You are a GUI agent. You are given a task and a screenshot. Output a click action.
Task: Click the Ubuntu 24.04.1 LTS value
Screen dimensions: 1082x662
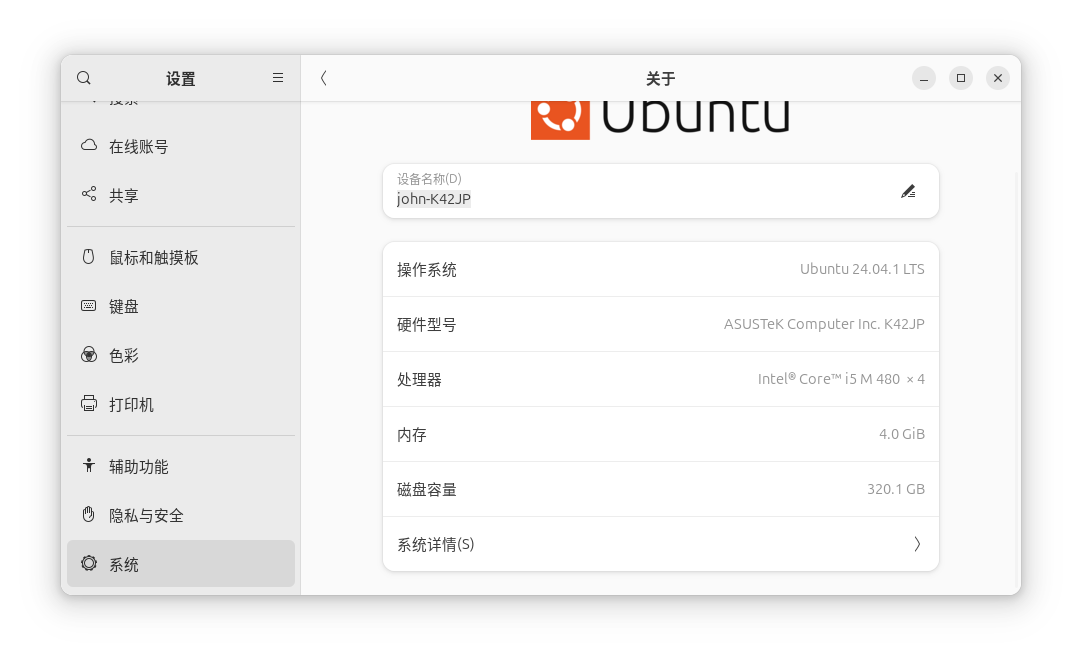pyautogui.click(x=862, y=269)
